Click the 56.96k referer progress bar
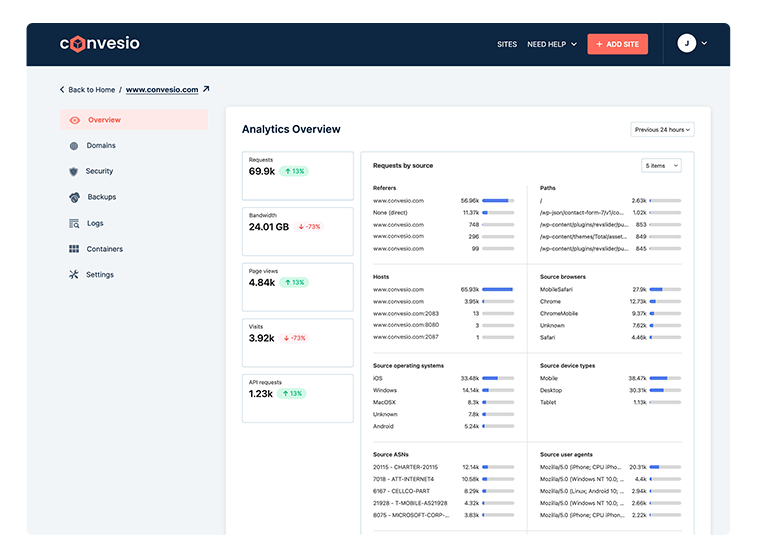This screenshot has width=758, height=554. point(498,201)
